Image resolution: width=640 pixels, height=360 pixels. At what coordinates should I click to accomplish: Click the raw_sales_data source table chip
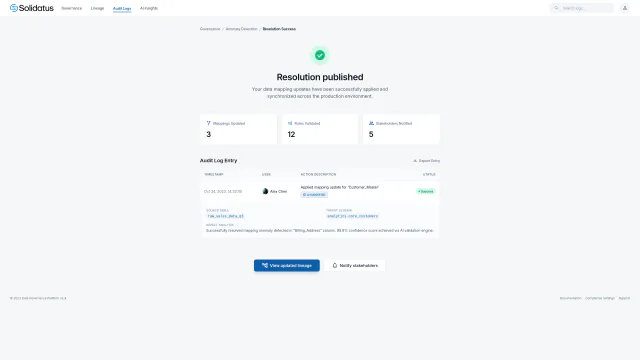[225, 216]
